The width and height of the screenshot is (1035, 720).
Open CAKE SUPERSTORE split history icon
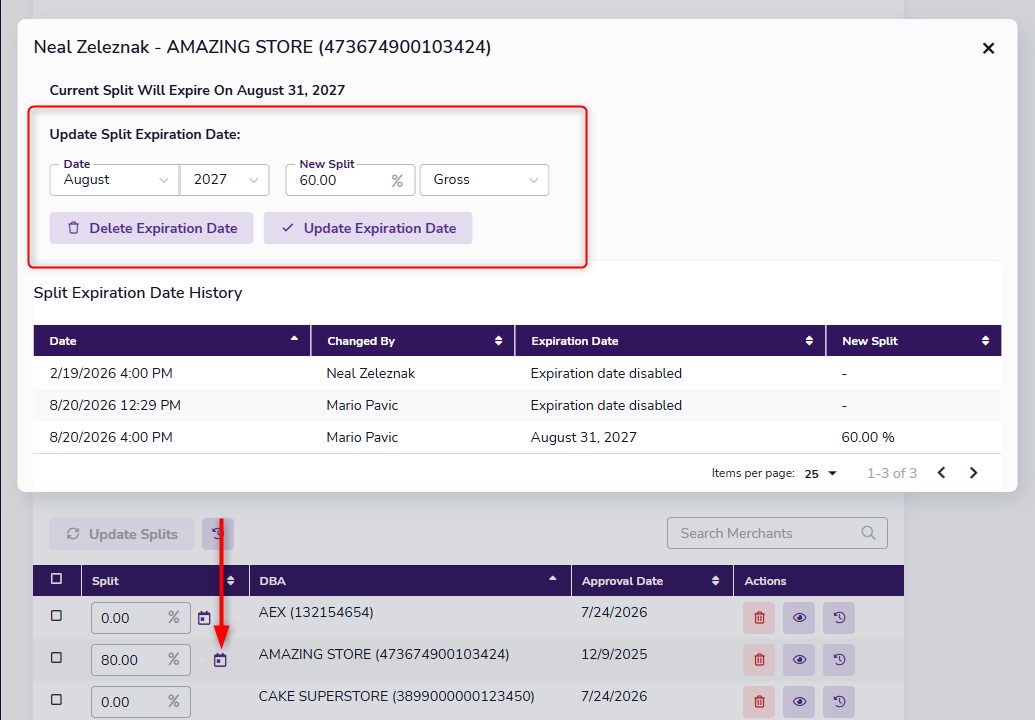click(x=839, y=702)
